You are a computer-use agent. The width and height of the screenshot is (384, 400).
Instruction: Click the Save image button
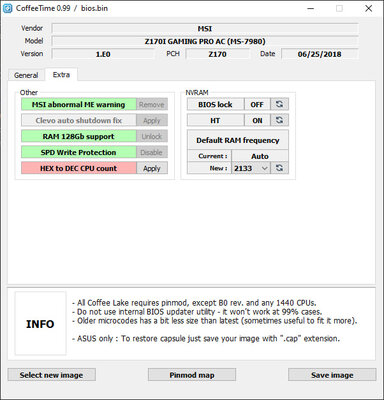tap(332, 375)
